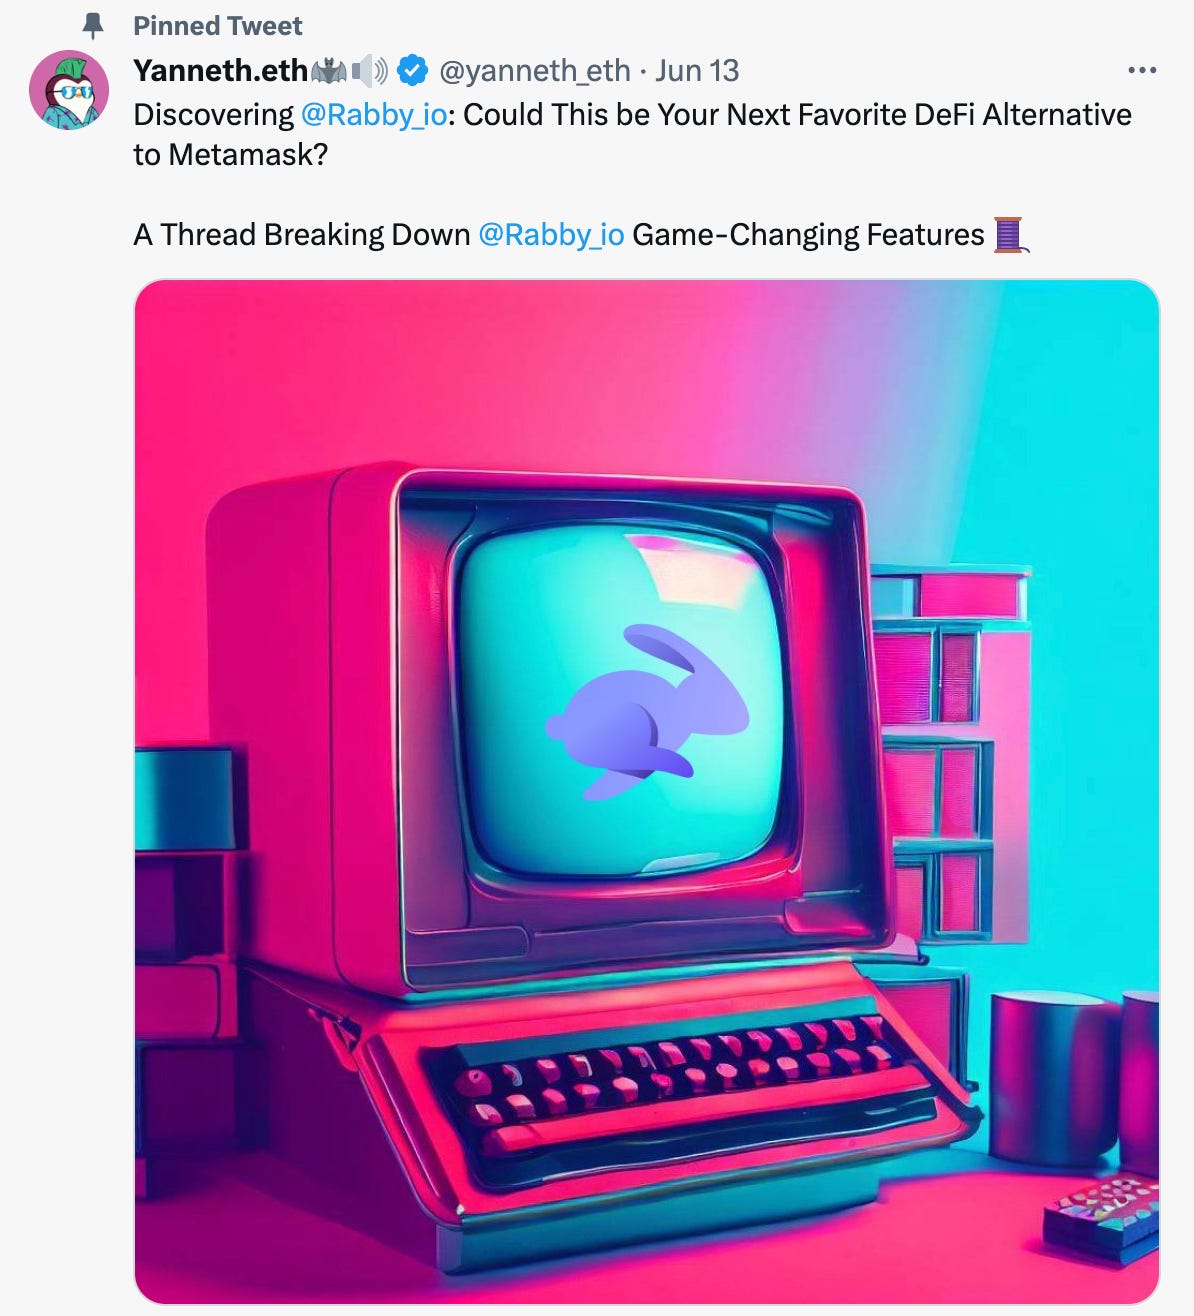Click the thread spool emoji after Features
Screen dimensions: 1194x1316
coord(1010,235)
